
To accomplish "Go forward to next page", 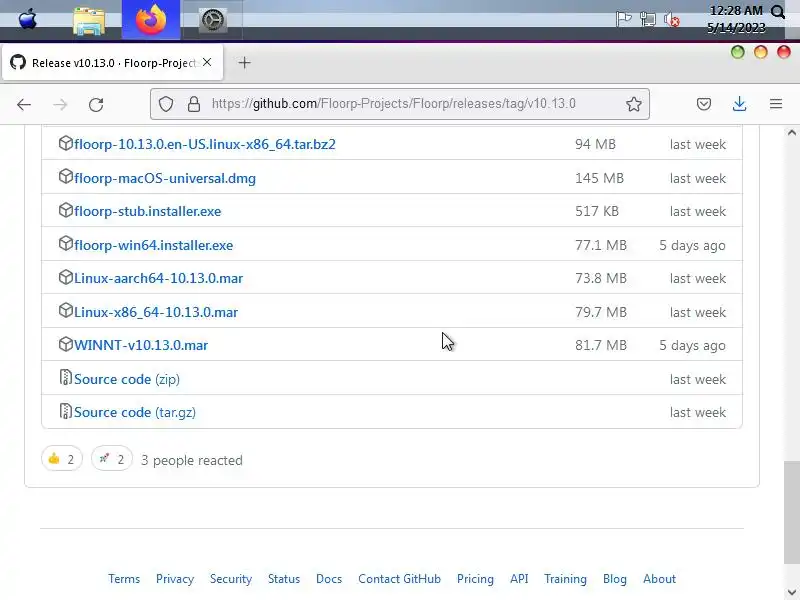I will [x=60, y=105].
